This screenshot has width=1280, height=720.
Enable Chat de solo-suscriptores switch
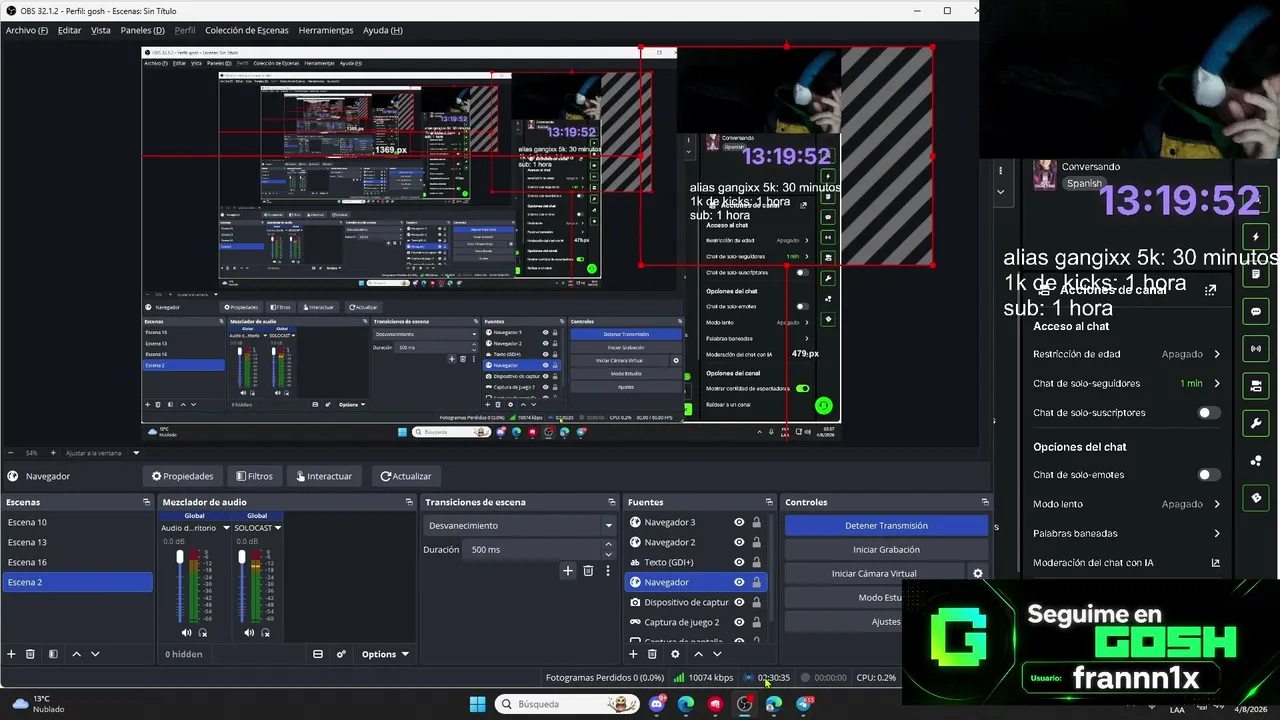tap(1209, 413)
